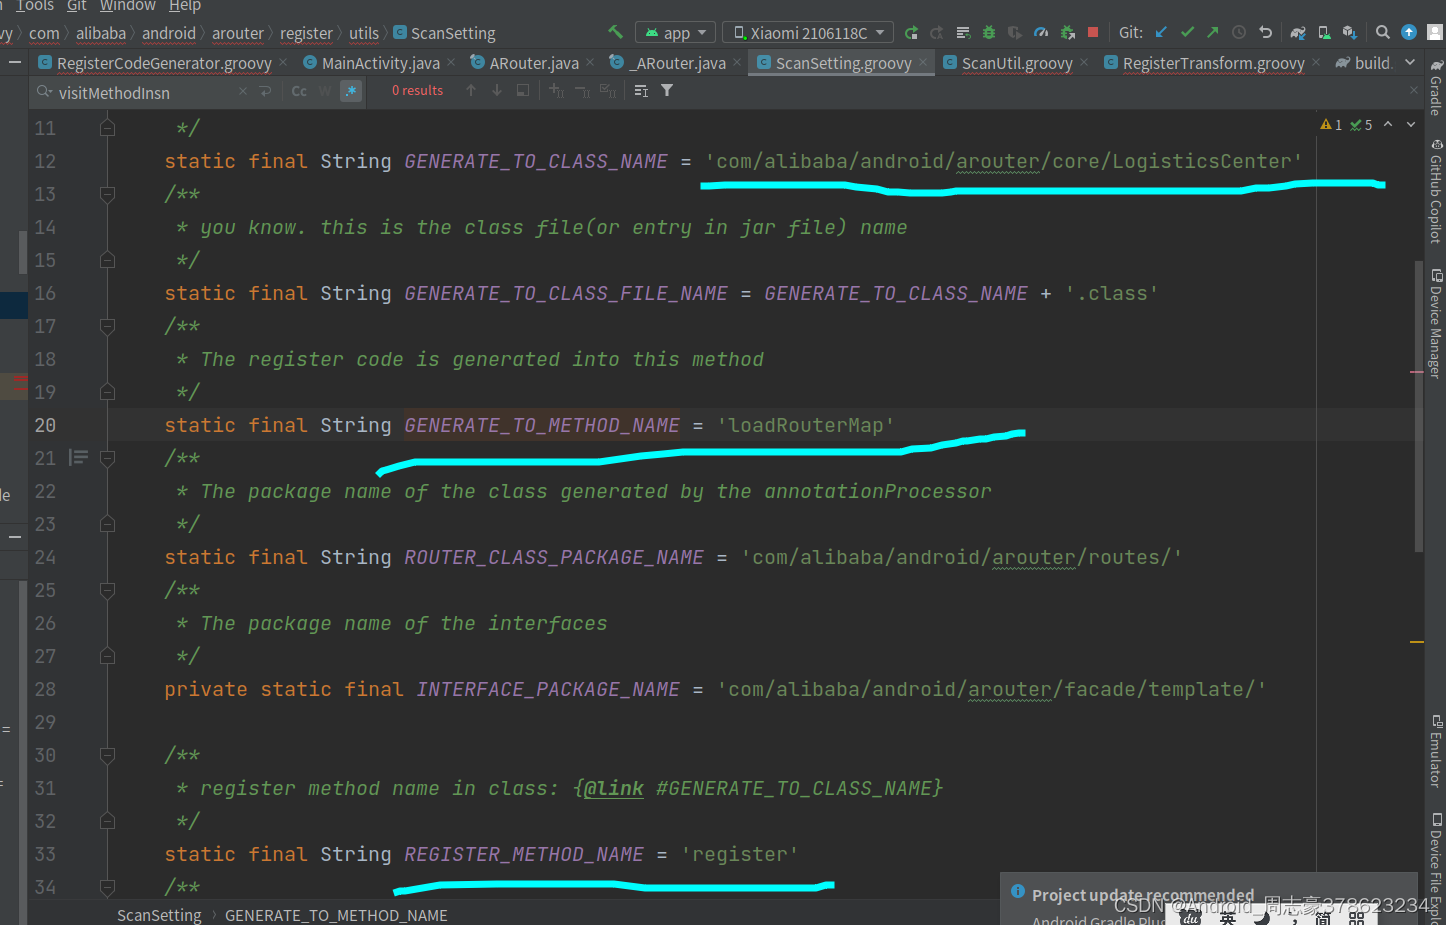The height and width of the screenshot is (925, 1446).
Task: Open the Device Manager toolbar icon
Action: coord(1324,33)
